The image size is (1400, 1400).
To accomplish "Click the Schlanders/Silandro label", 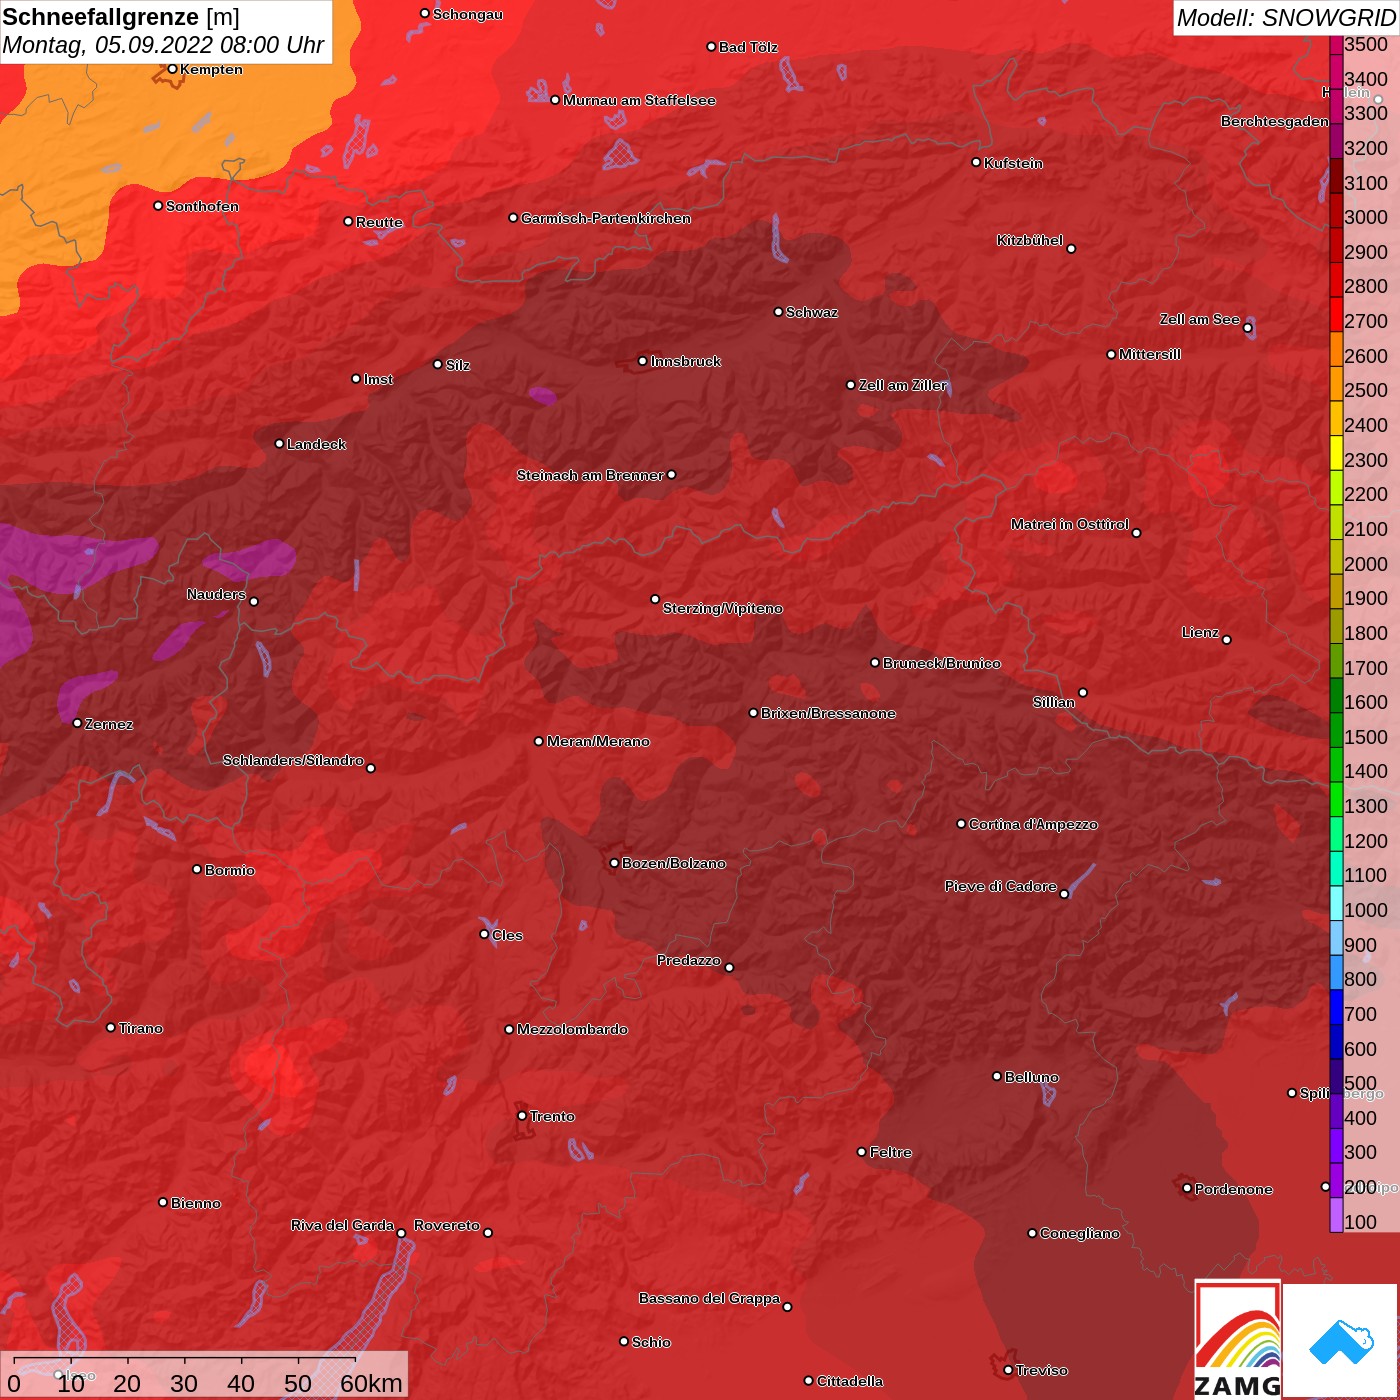I will click(293, 760).
